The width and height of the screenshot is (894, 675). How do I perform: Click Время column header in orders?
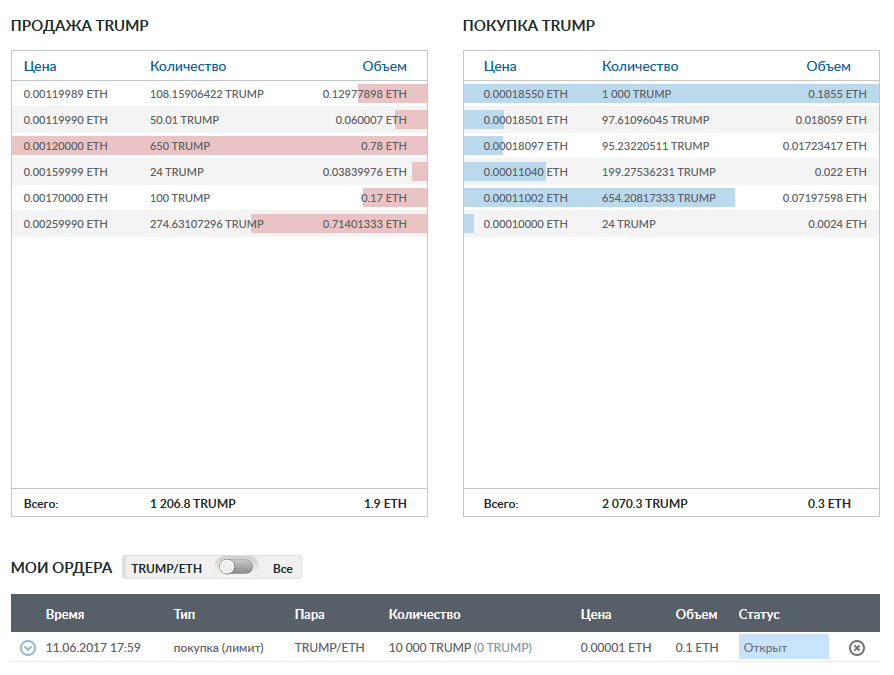(65, 614)
